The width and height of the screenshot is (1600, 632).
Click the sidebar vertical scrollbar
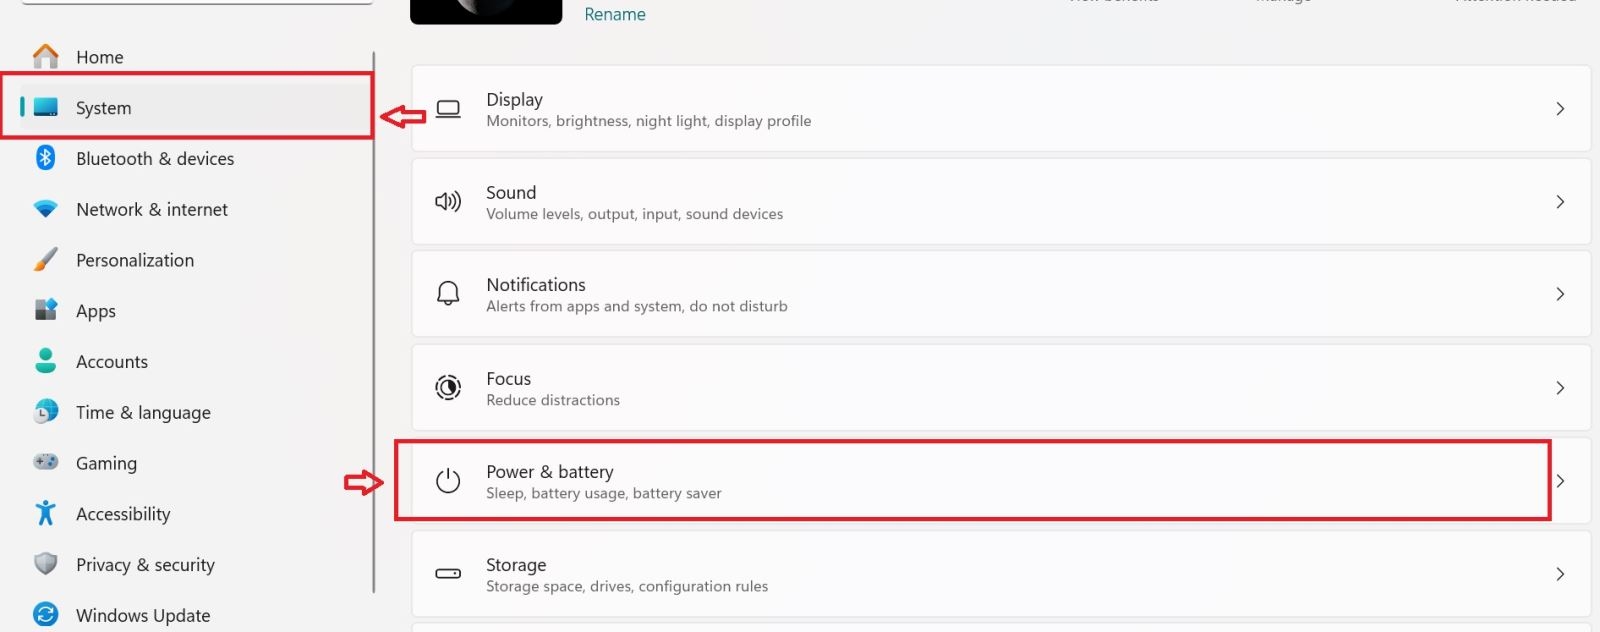(374, 322)
